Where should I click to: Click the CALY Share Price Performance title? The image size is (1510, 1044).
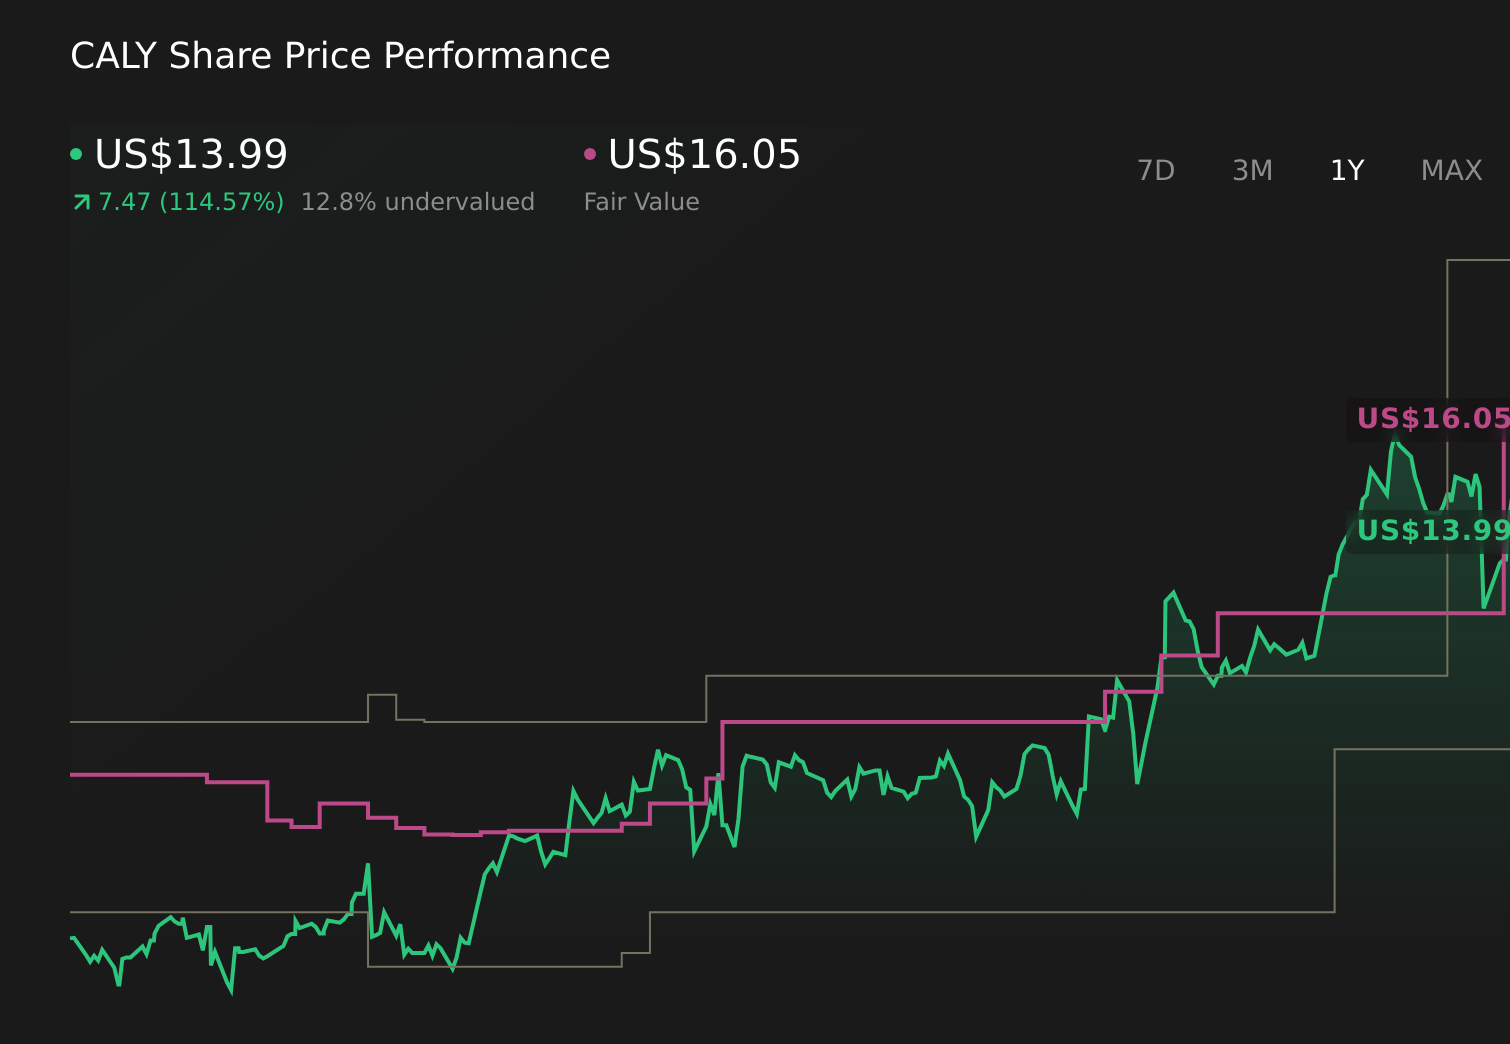pos(340,55)
